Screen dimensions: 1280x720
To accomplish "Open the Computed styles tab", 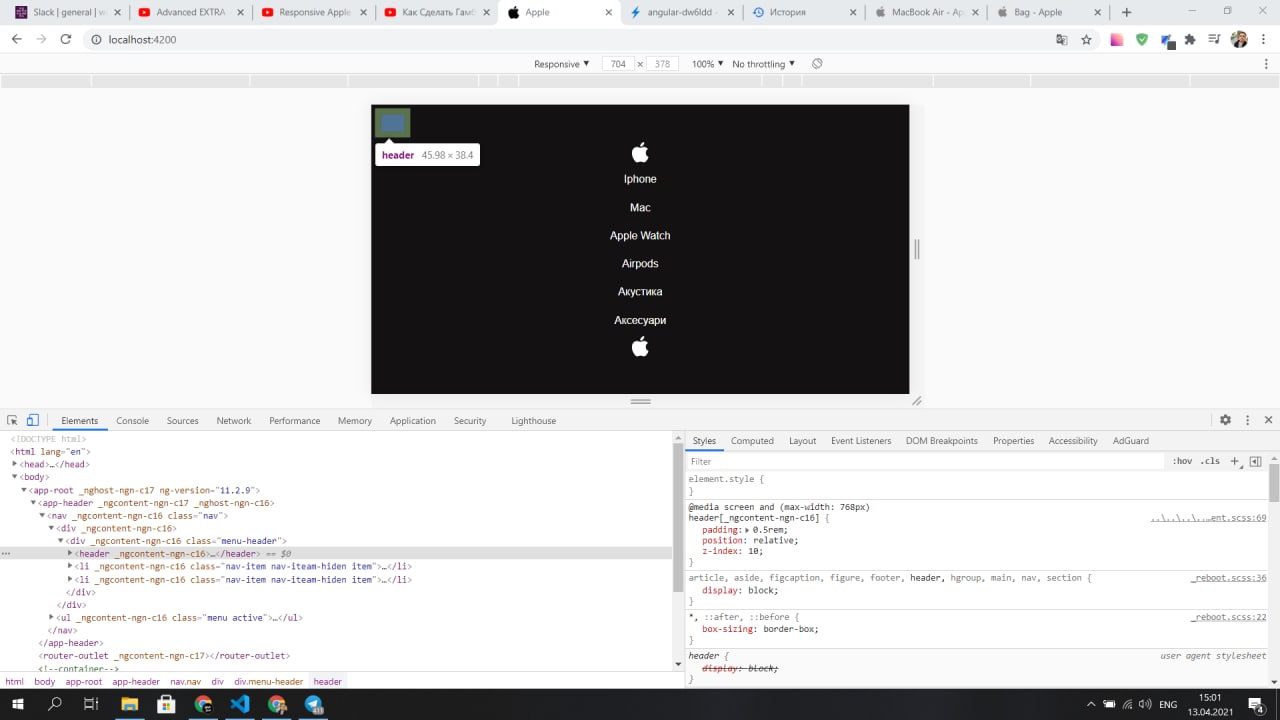I will 752,441.
